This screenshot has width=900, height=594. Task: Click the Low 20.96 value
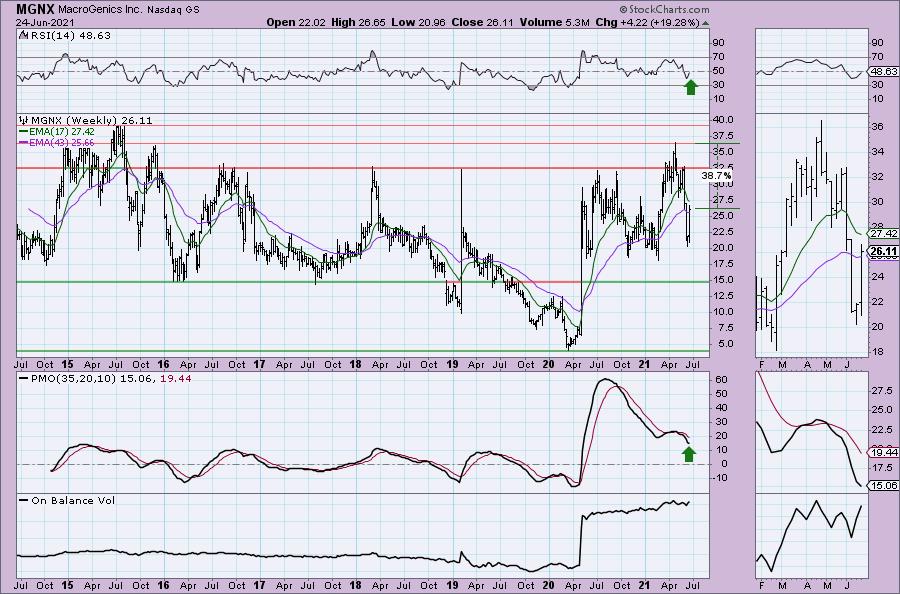(x=418, y=22)
